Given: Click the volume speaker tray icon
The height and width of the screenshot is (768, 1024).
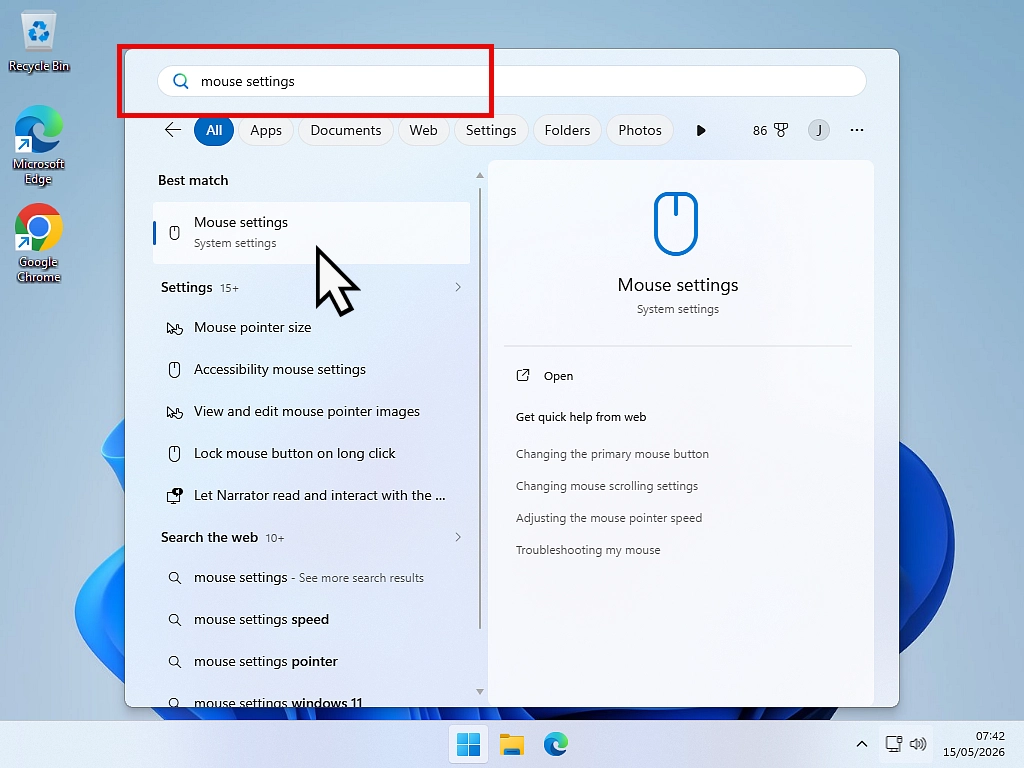Looking at the screenshot, I should coord(918,744).
